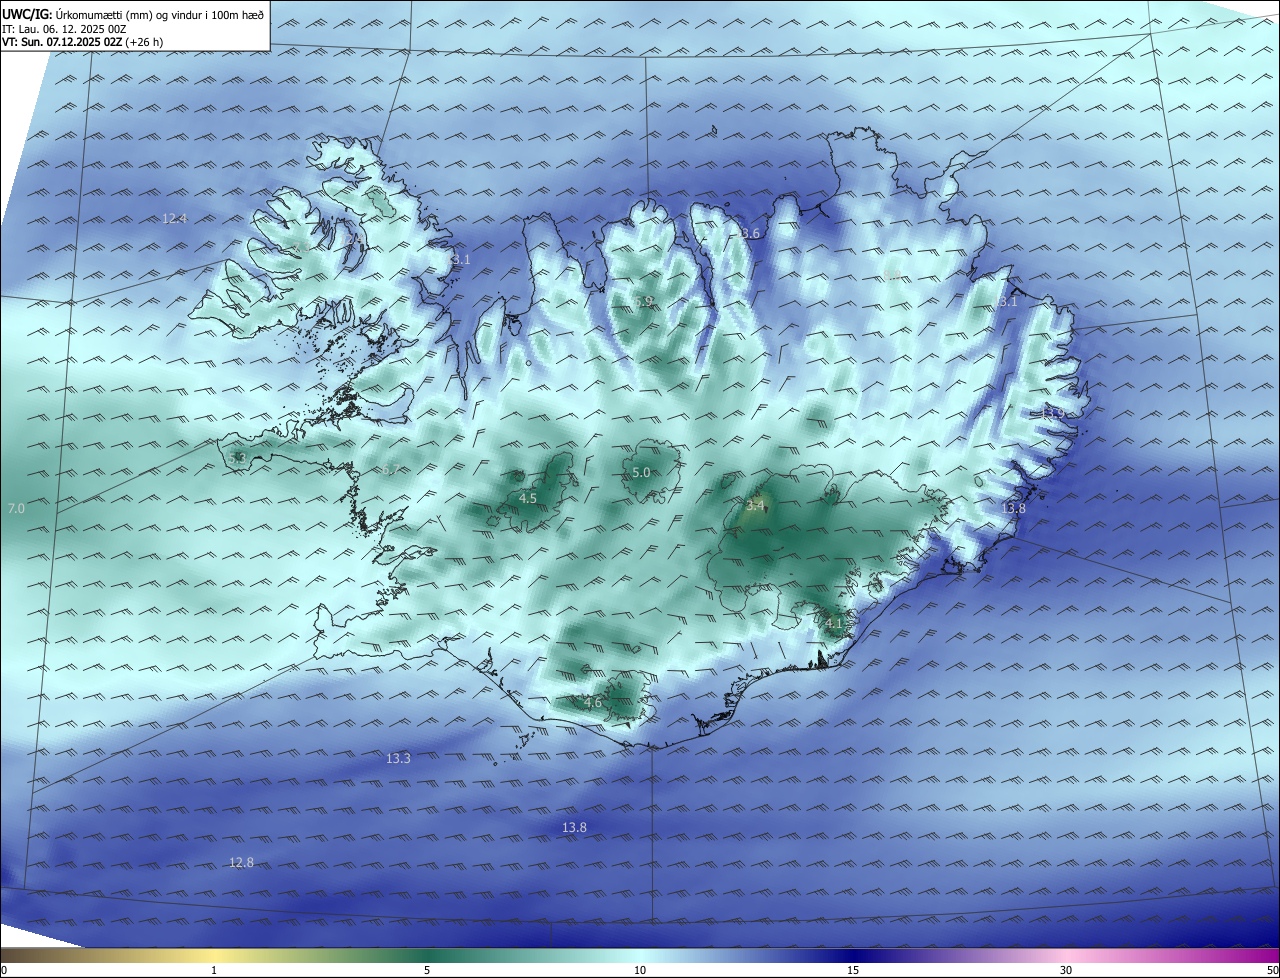Screen dimensions: 1280x978
Task: Select the 15 label on the colour scale
Action: [853, 970]
